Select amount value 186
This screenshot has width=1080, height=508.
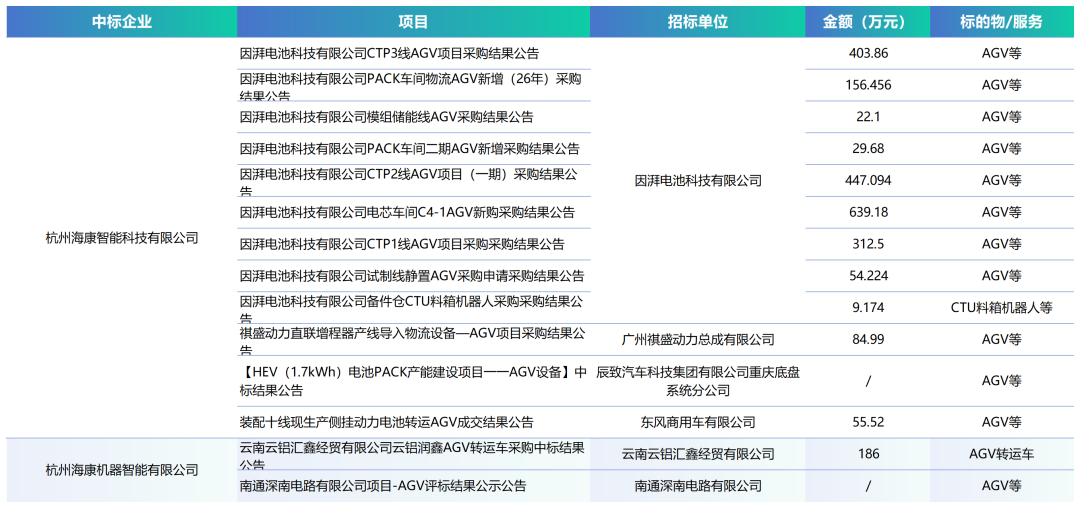[868, 454]
